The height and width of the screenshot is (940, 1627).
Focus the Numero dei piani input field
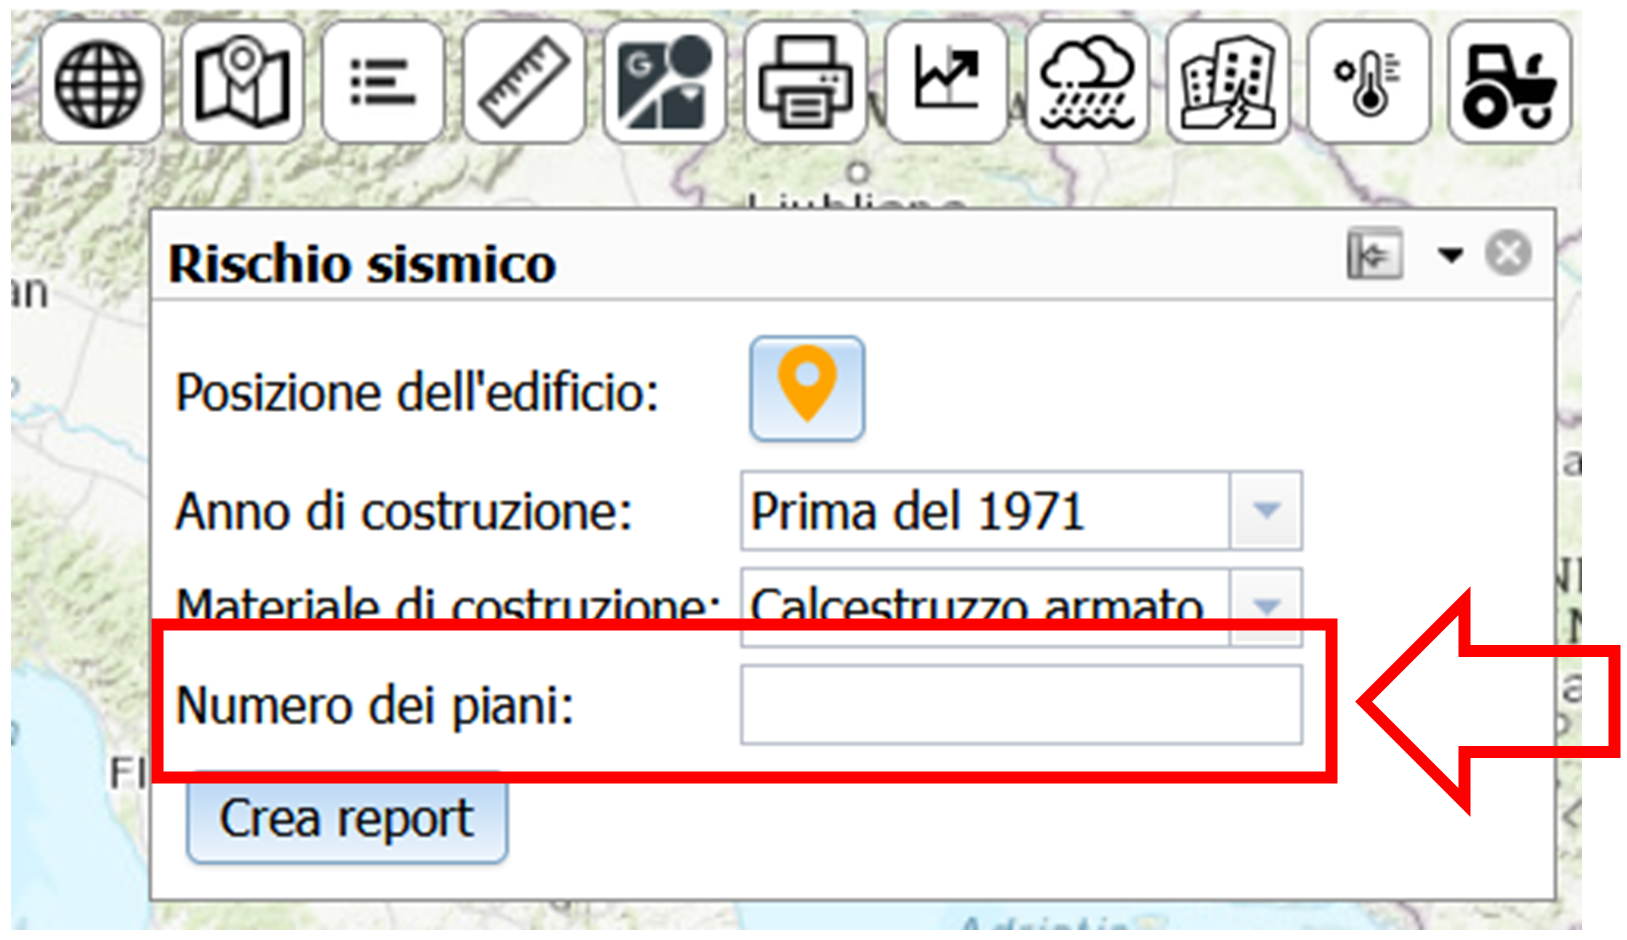[1021, 705]
